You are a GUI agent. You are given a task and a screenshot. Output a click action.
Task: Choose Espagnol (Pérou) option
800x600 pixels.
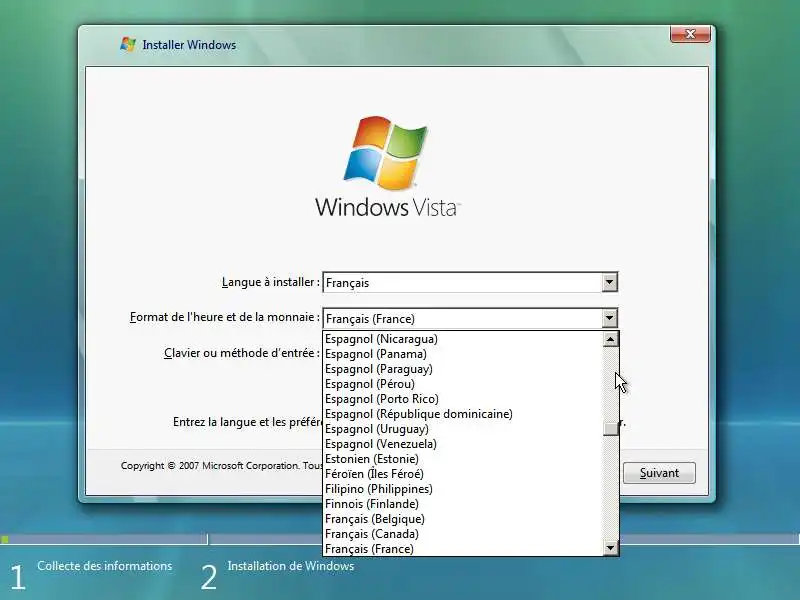463,384
